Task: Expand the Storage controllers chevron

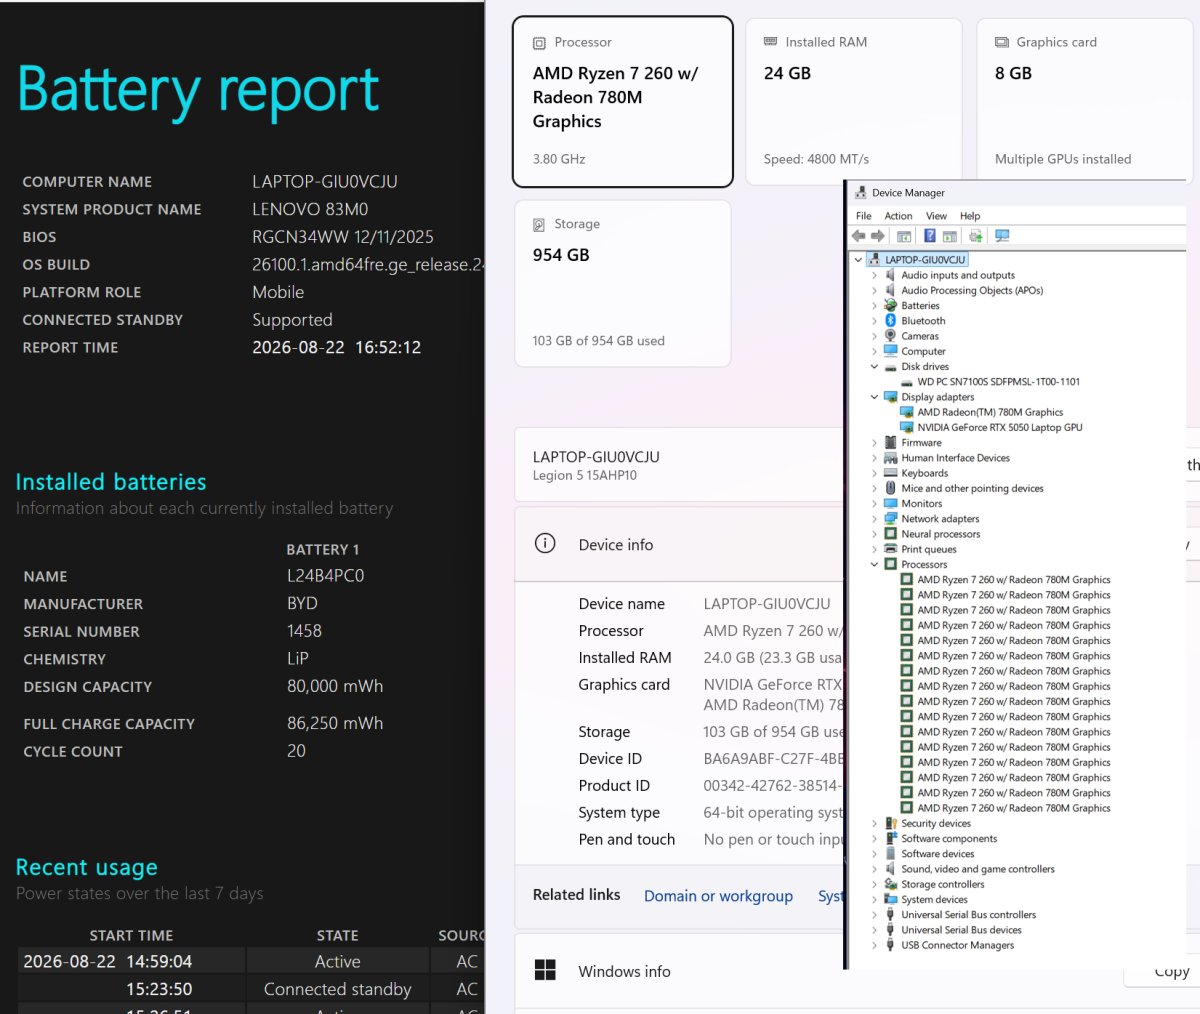Action: [874, 884]
